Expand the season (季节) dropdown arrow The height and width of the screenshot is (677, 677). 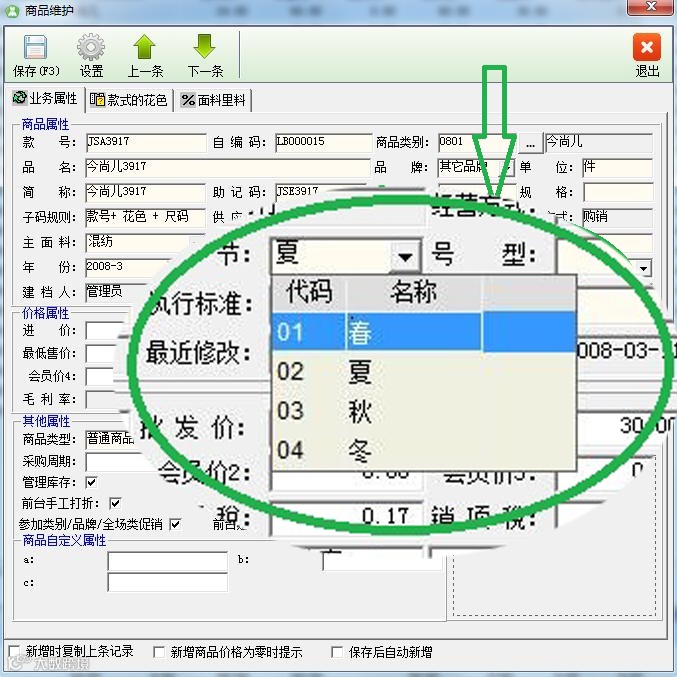pos(405,256)
